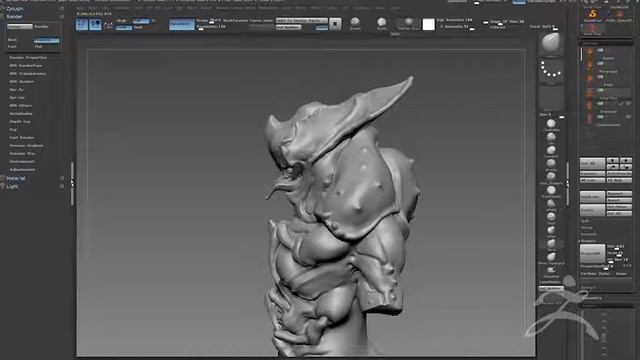640x360 pixels.
Task: Expand the Geometry section
Action: click(592, 298)
